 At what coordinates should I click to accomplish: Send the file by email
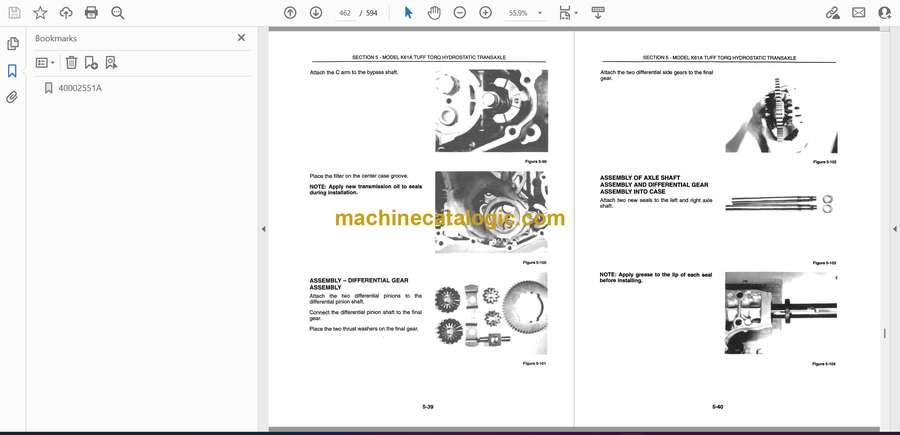[859, 13]
